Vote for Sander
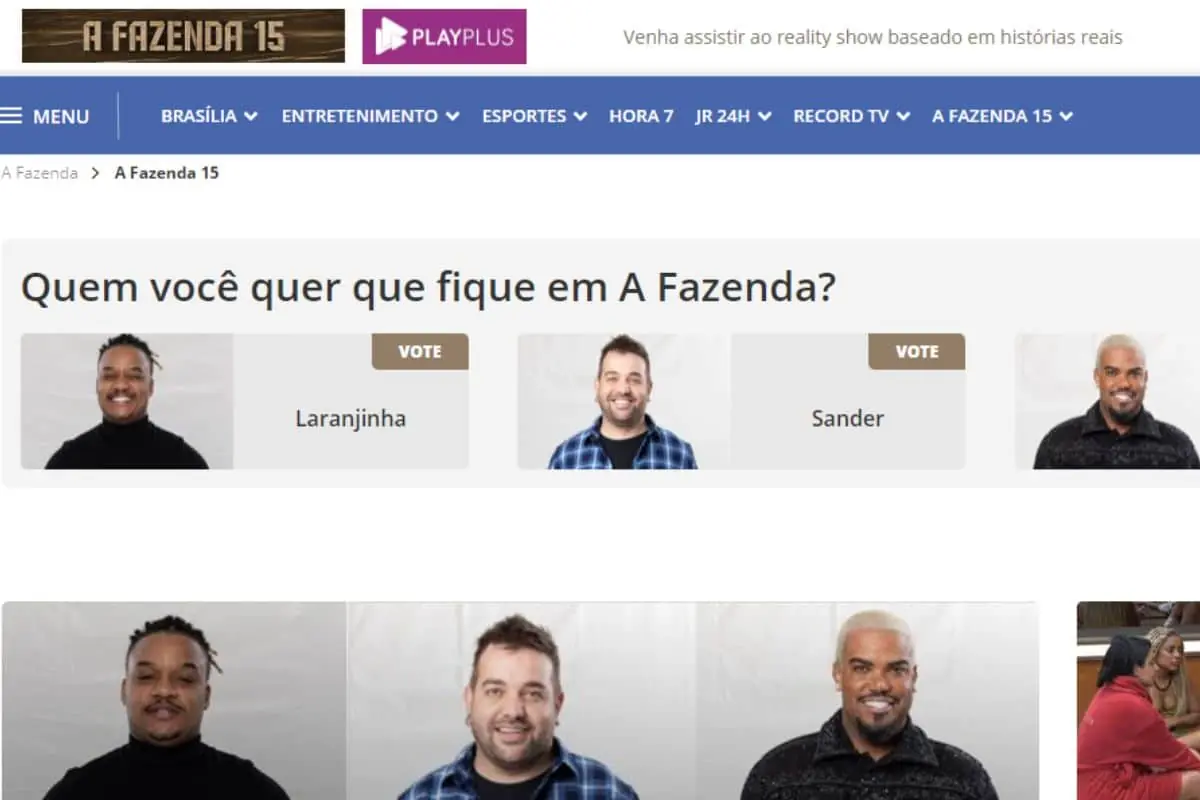1200x800 pixels. (x=916, y=352)
